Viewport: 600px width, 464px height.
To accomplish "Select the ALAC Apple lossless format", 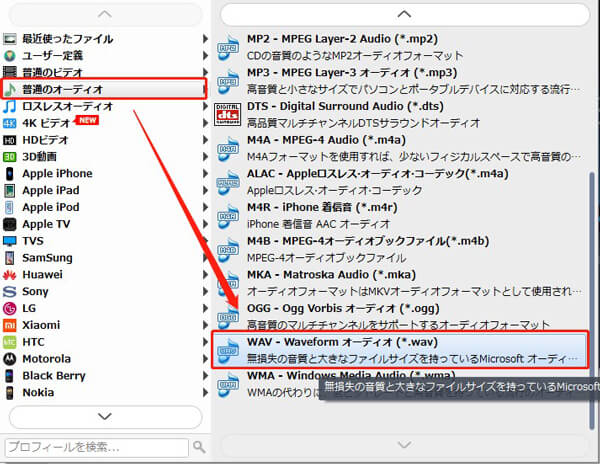I will click(400, 182).
